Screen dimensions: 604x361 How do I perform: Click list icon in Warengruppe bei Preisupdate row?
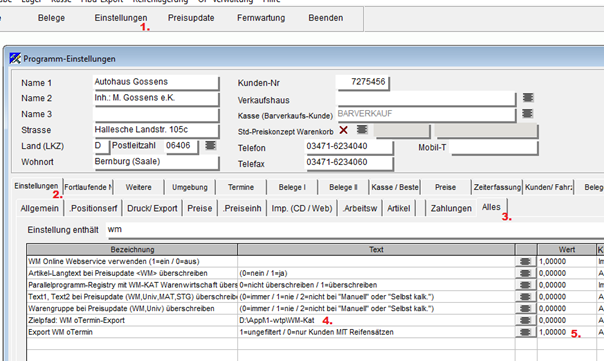click(x=525, y=309)
